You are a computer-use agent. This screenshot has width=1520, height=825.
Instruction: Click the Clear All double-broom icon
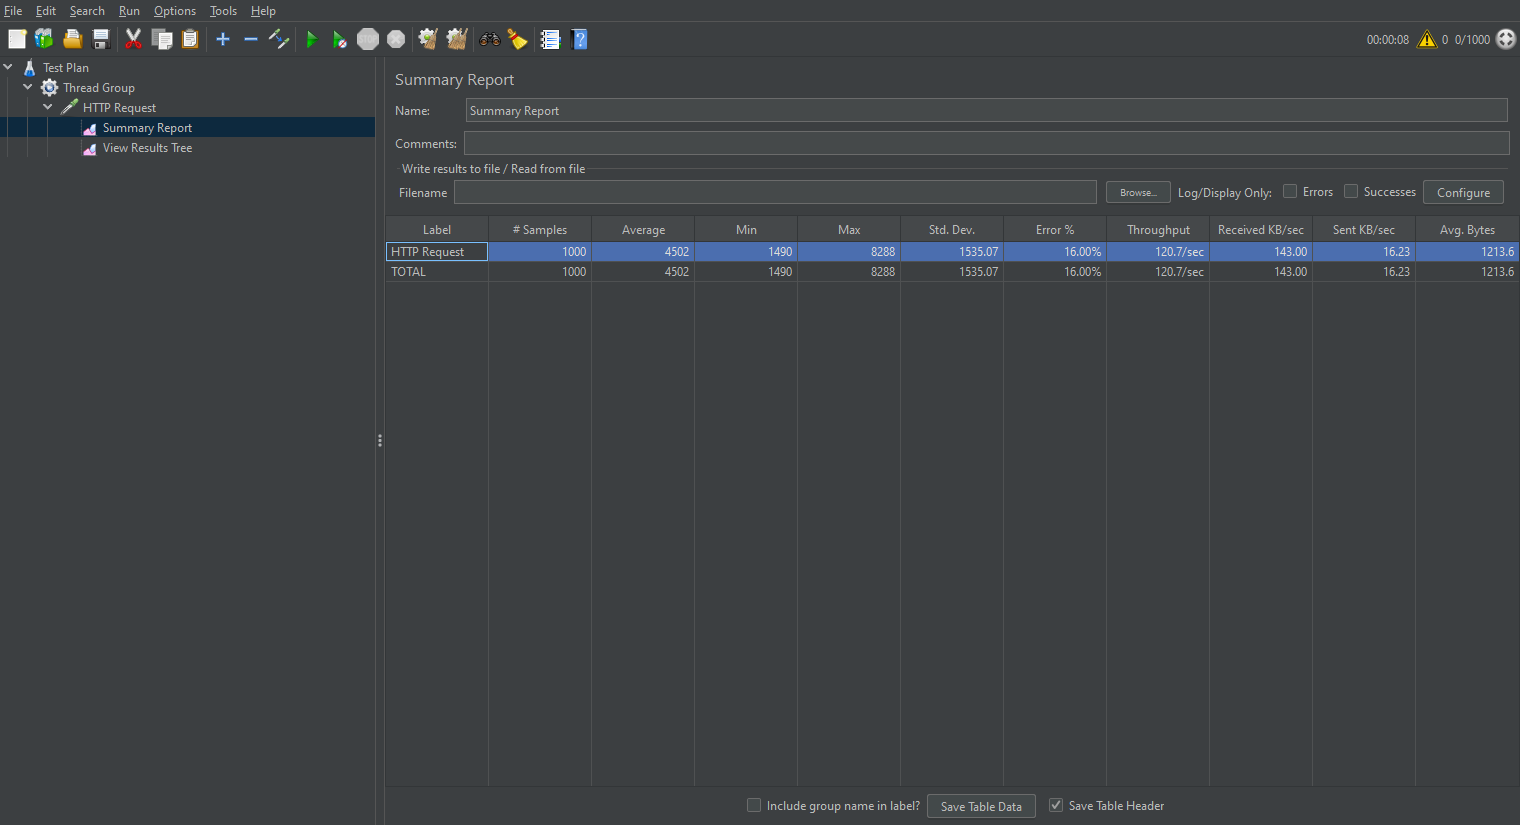(x=457, y=39)
